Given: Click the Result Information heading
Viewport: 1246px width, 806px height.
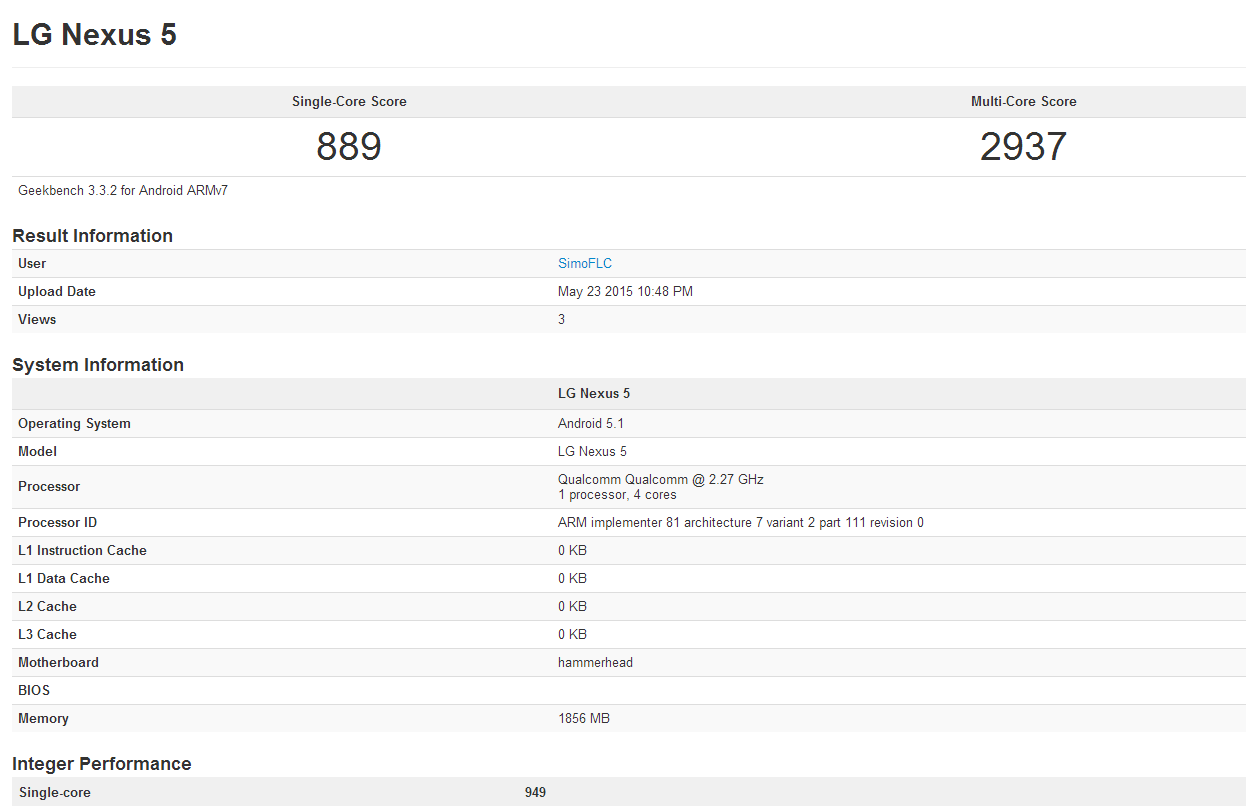Looking at the screenshot, I should (x=92, y=236).
